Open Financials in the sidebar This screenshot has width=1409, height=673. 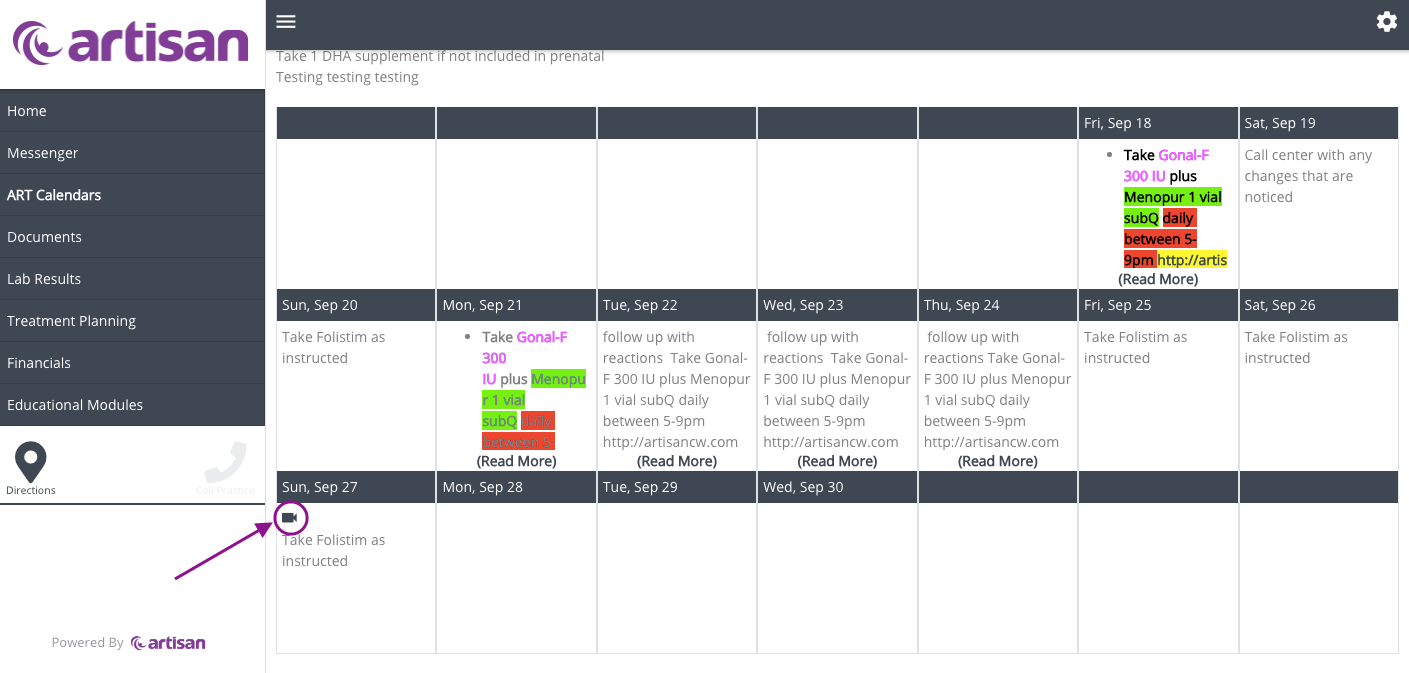132,363
